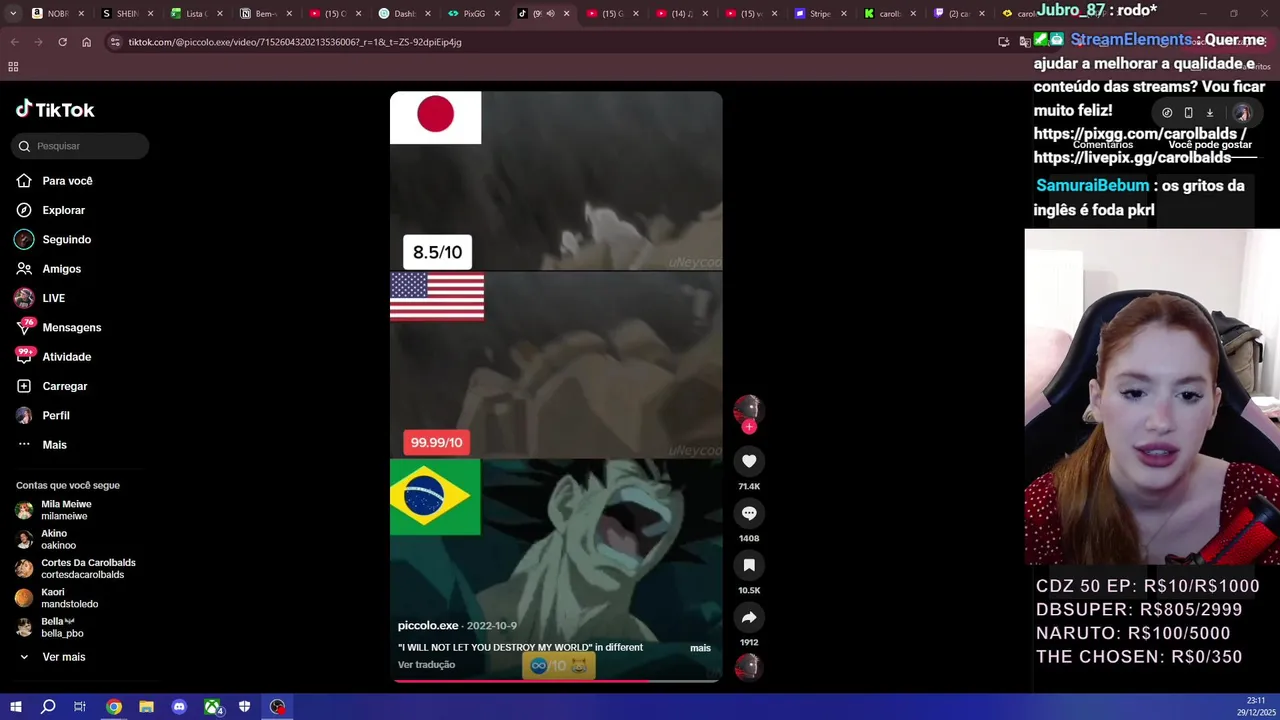Follow creator with red plus badge
Image resolution: width=1280 pixels, height=720 pixels.
click(749, 427)
